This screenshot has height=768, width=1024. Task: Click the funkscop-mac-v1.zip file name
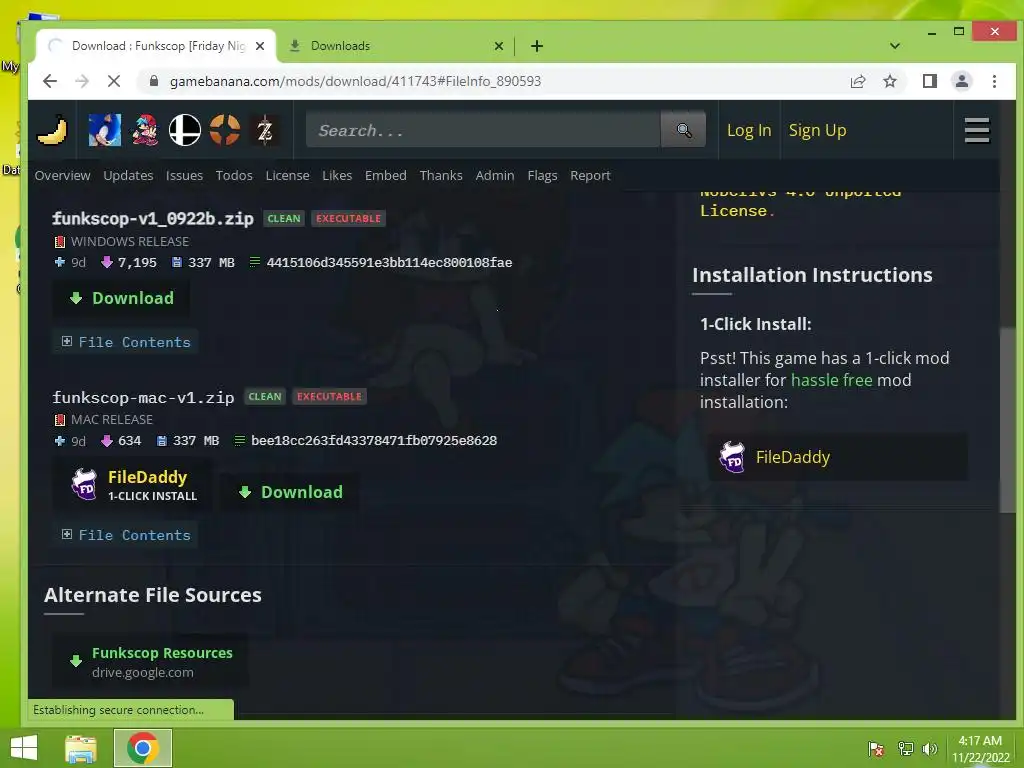(143, 397)
